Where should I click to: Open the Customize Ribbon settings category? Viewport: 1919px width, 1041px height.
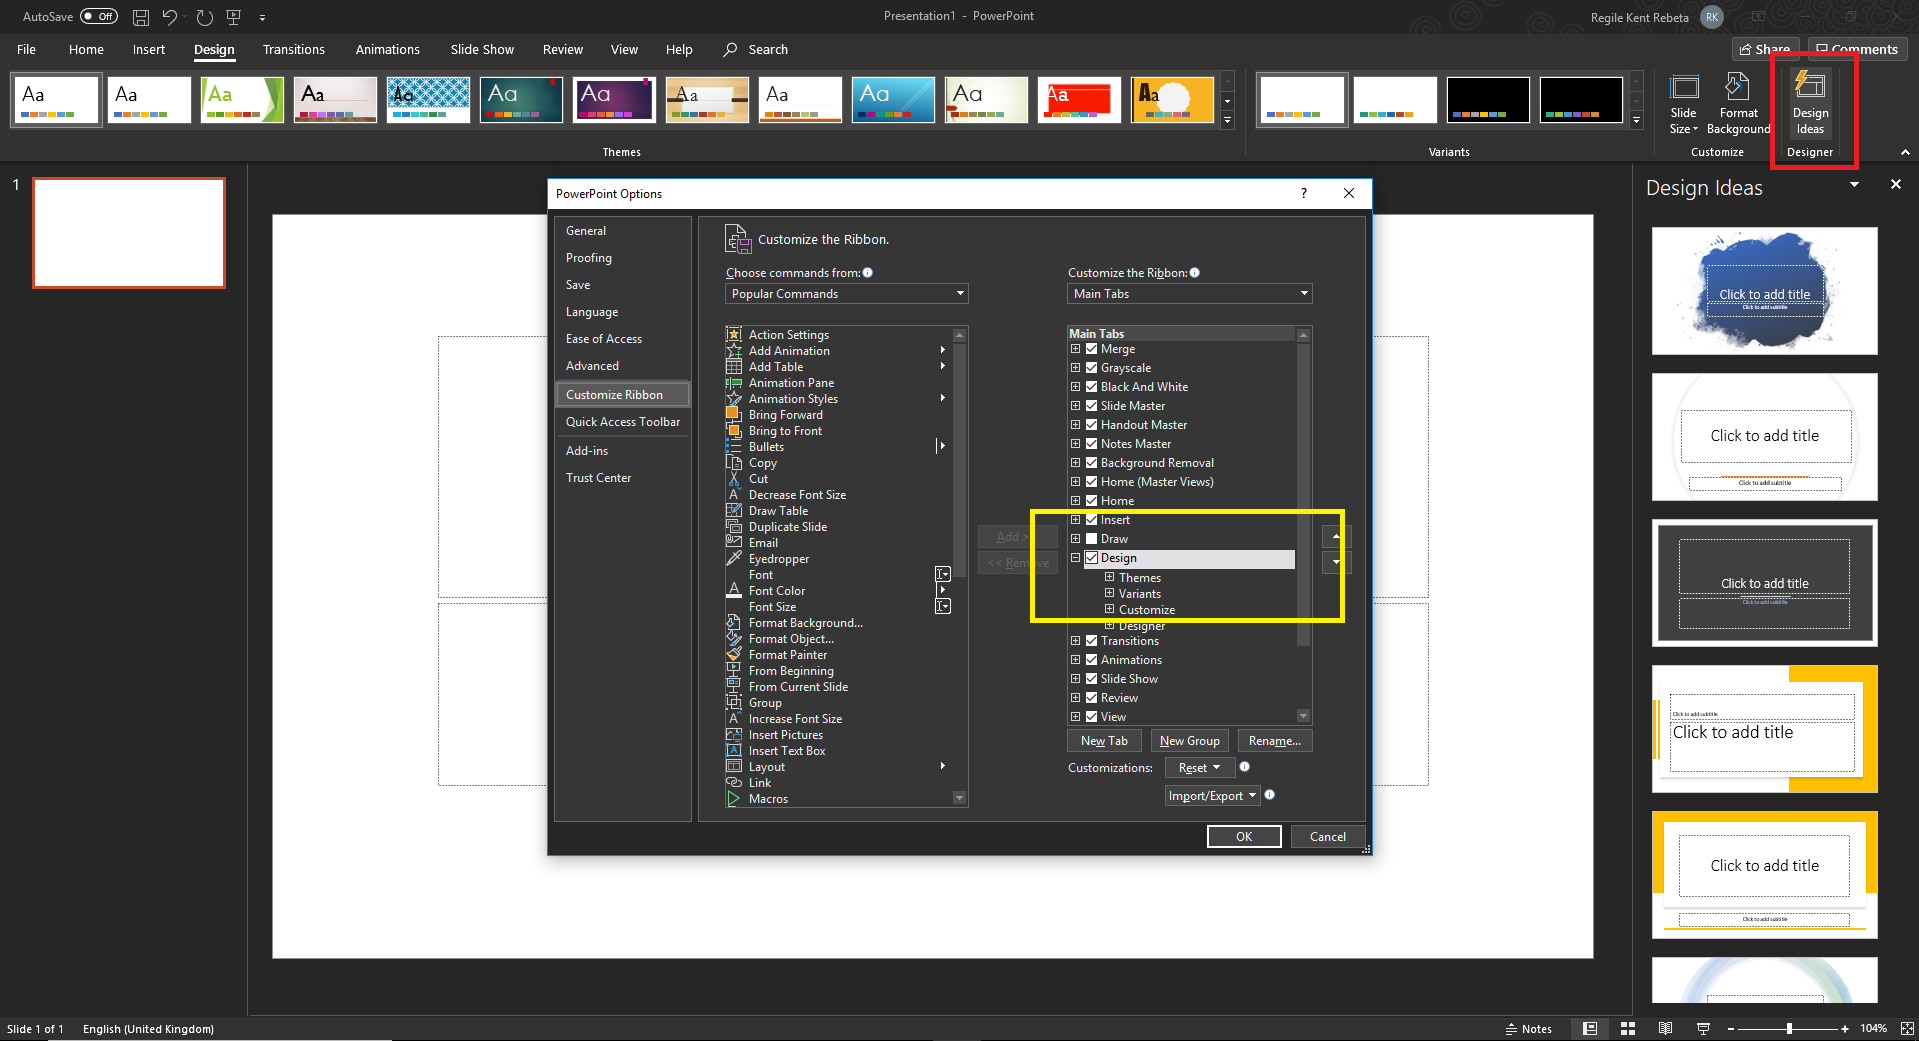pos(616,394)
